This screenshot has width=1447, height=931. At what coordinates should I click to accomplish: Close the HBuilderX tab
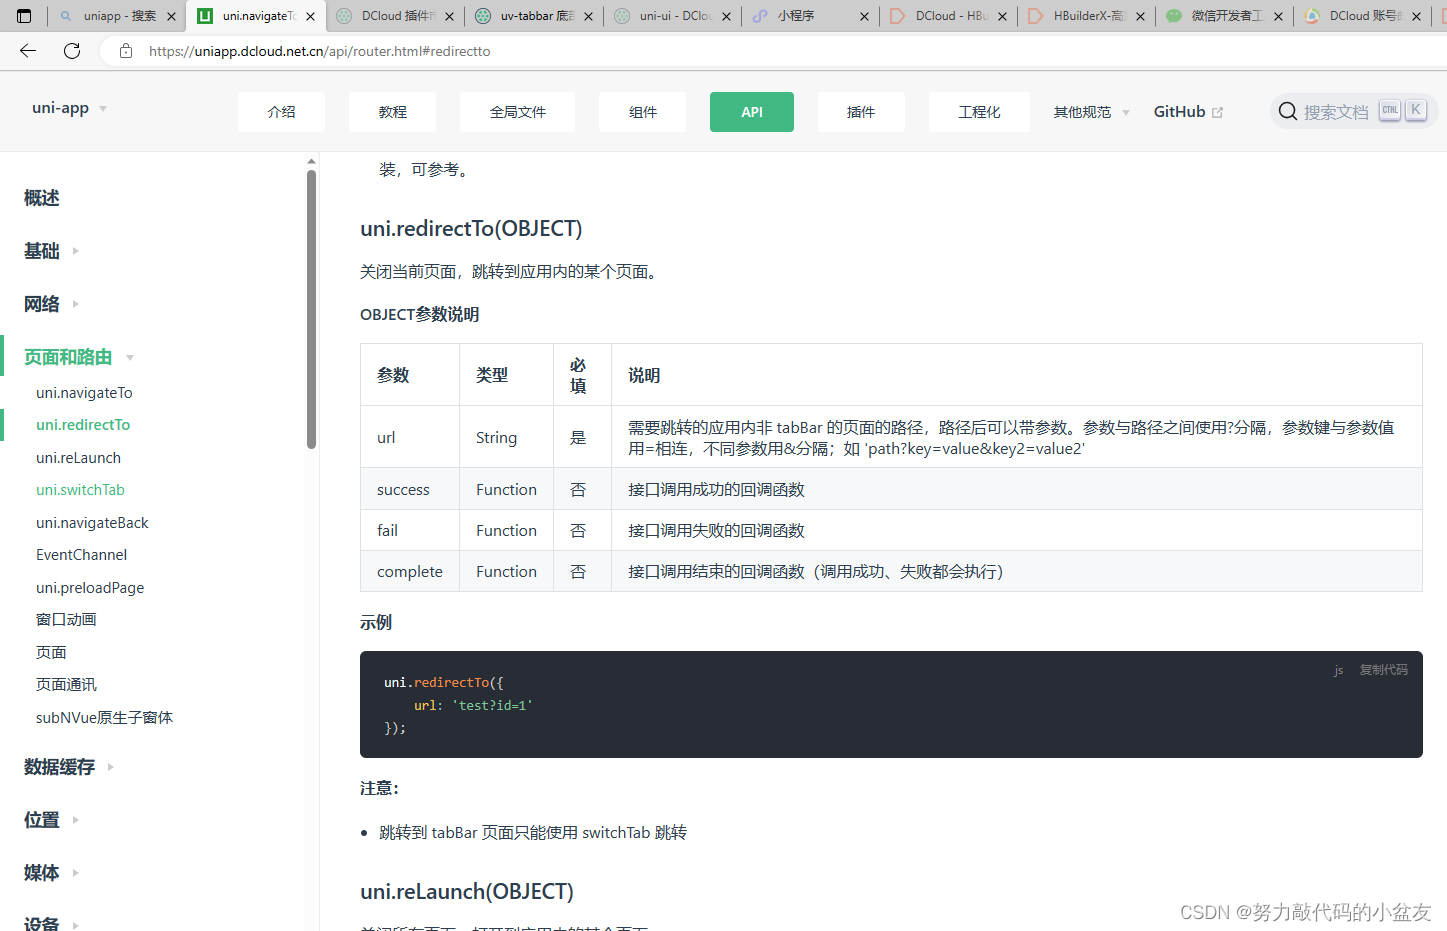[1140, 16]
